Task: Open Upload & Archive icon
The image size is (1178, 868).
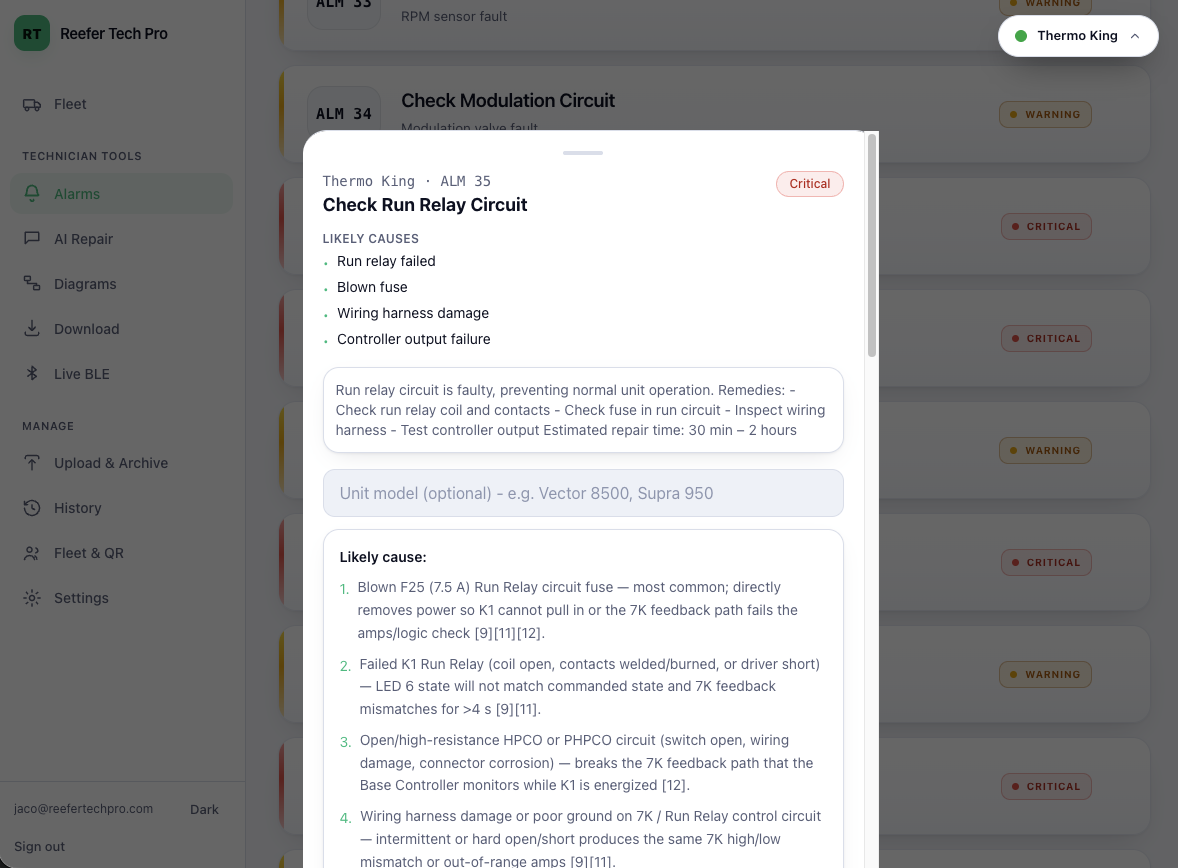Action: (32, 463)
